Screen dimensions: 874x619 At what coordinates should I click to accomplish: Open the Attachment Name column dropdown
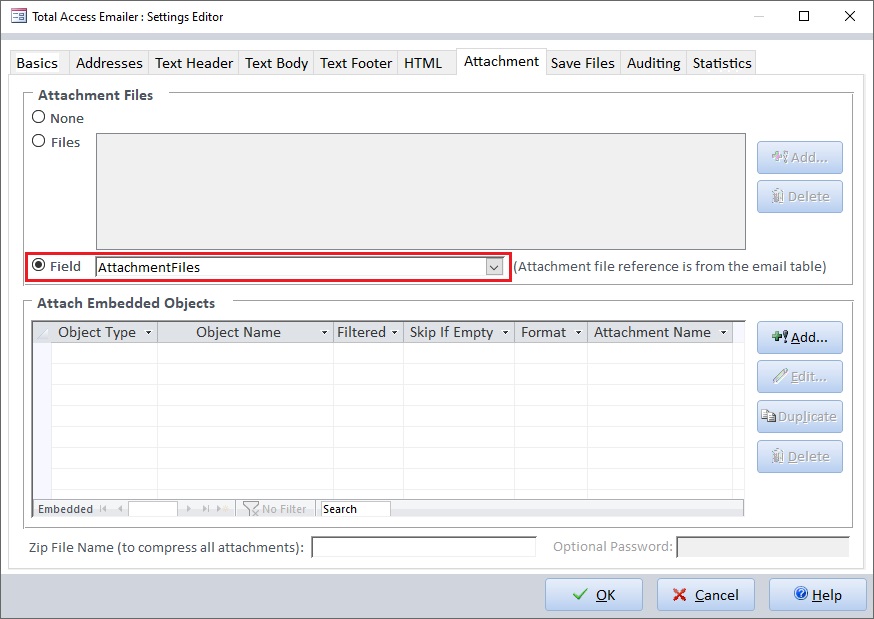[724, 333]
